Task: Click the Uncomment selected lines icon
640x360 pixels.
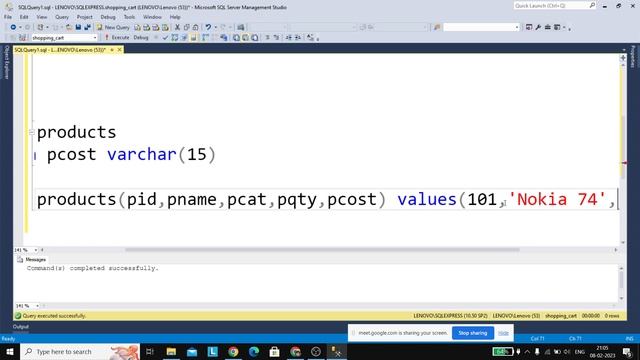Action: pos(276,38)
